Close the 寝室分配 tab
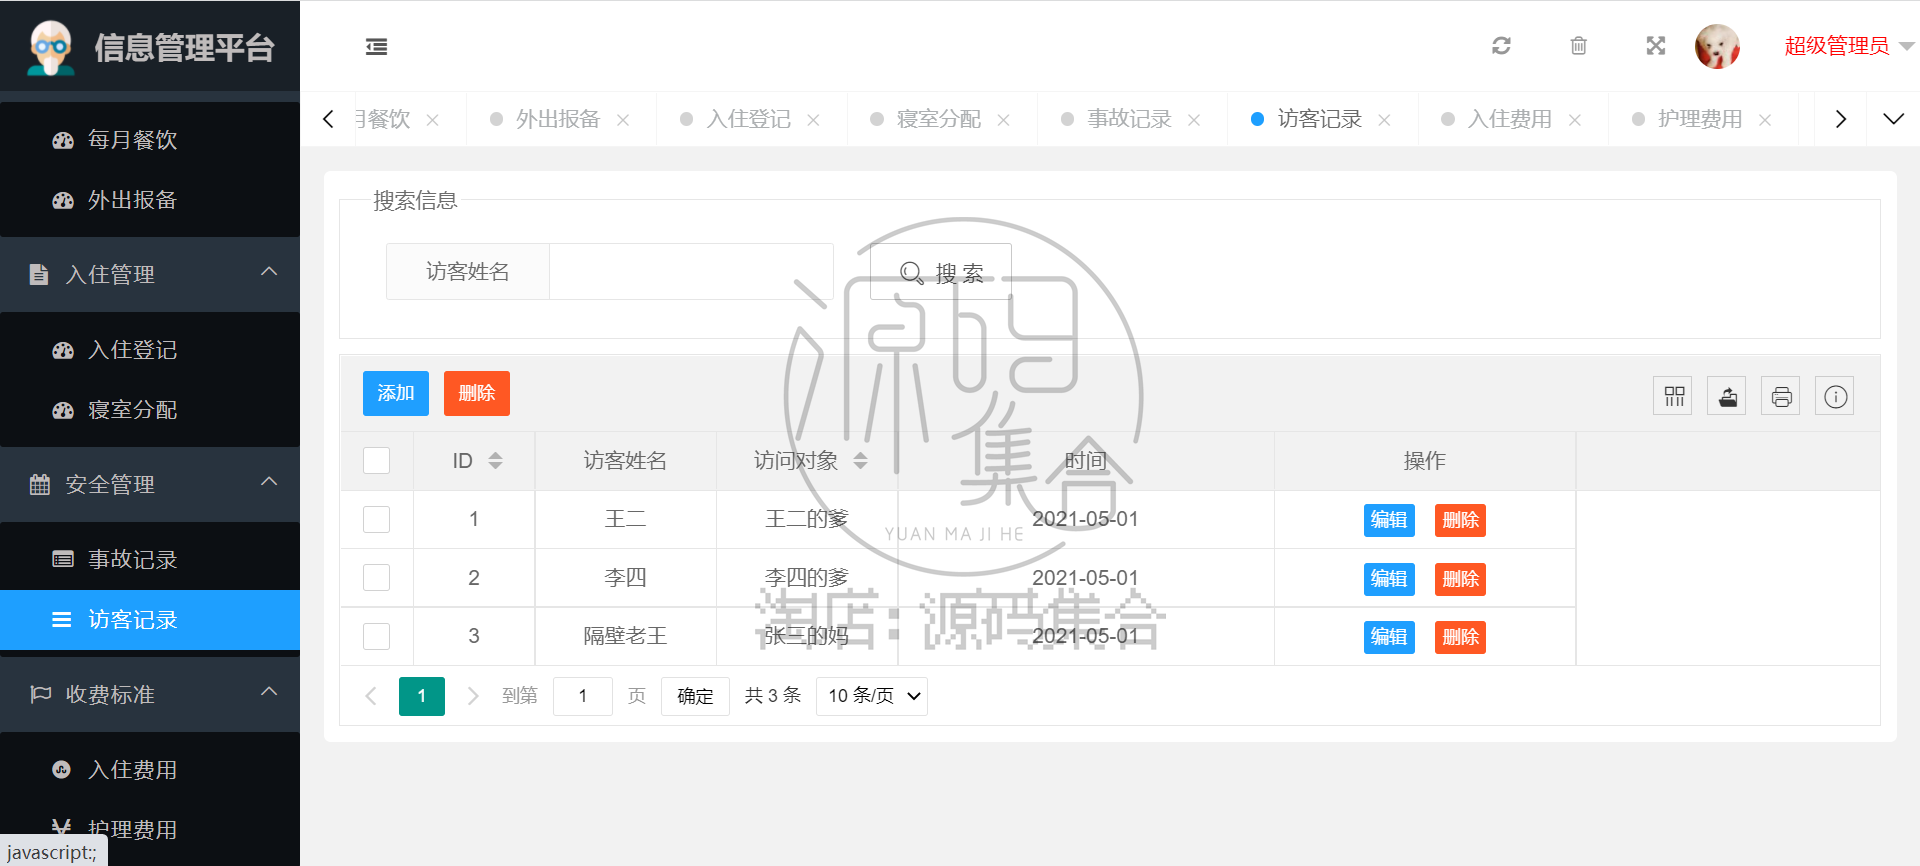The image size is (1920, 866). pyautogui.click(x=1003, y=120)
